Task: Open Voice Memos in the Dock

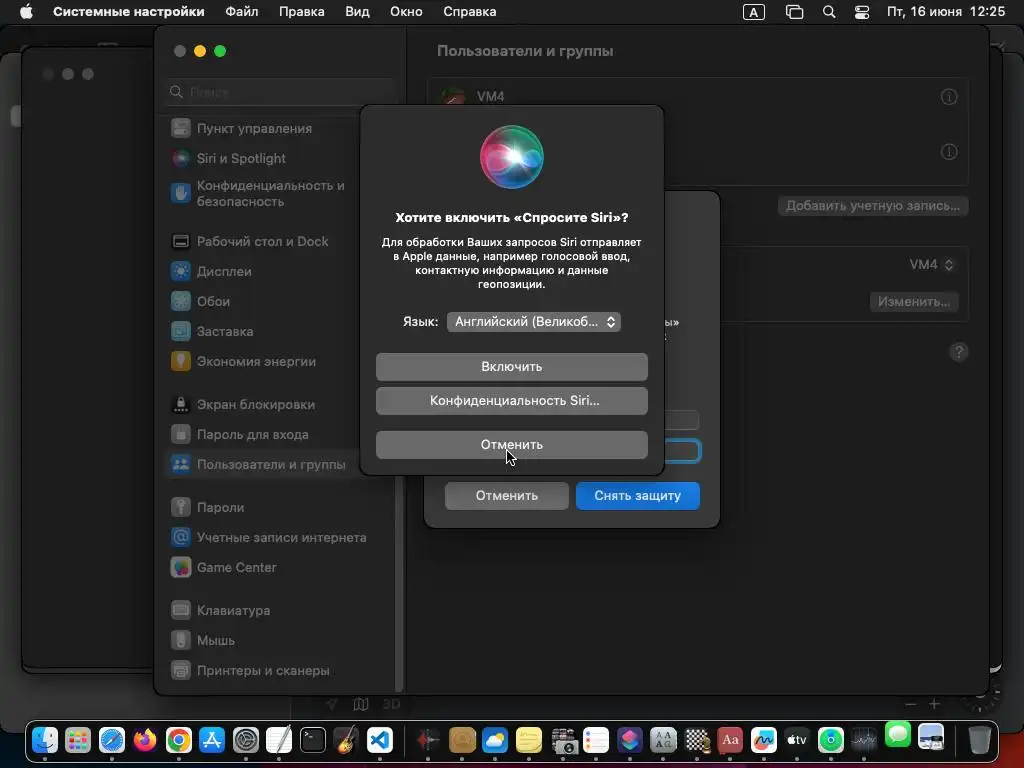Action: (x=428, y=740)
